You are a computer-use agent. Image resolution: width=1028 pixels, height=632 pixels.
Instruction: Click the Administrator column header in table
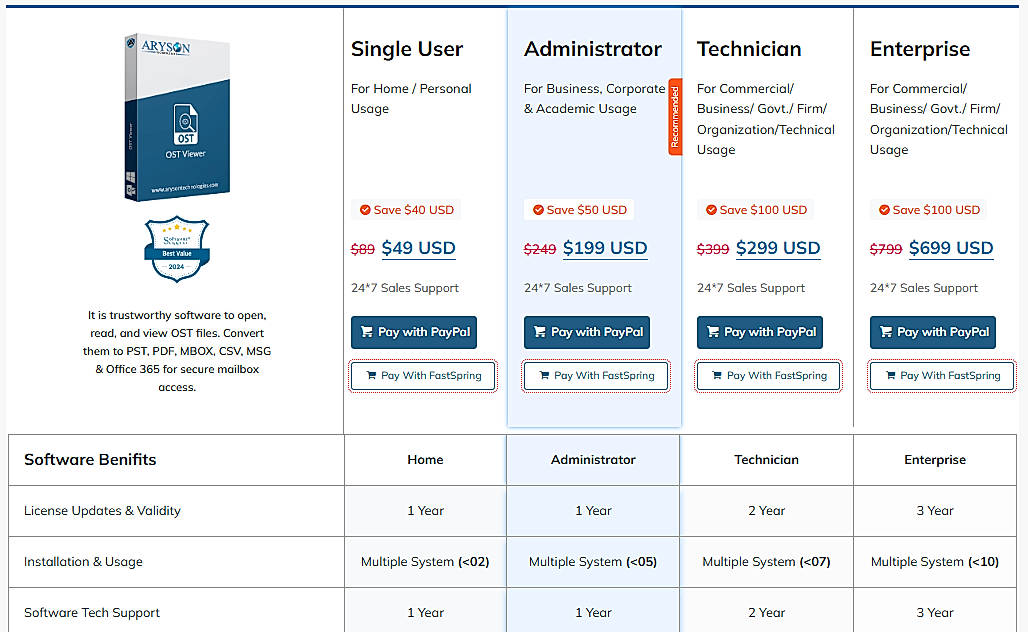coord(593,460)
